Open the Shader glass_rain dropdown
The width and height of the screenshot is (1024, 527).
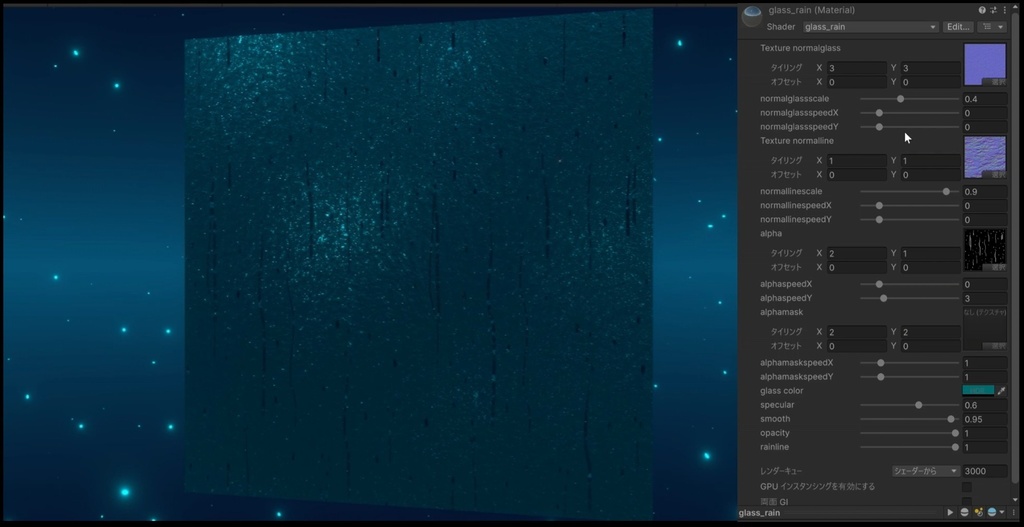tap(871, 27)
